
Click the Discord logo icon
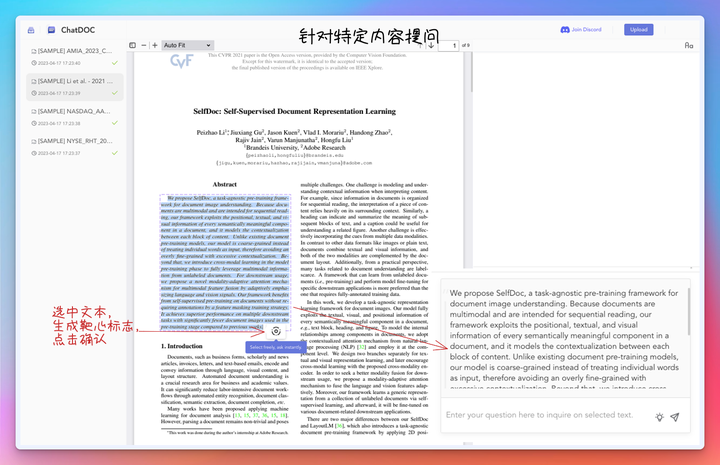click(x=565, y=29)
